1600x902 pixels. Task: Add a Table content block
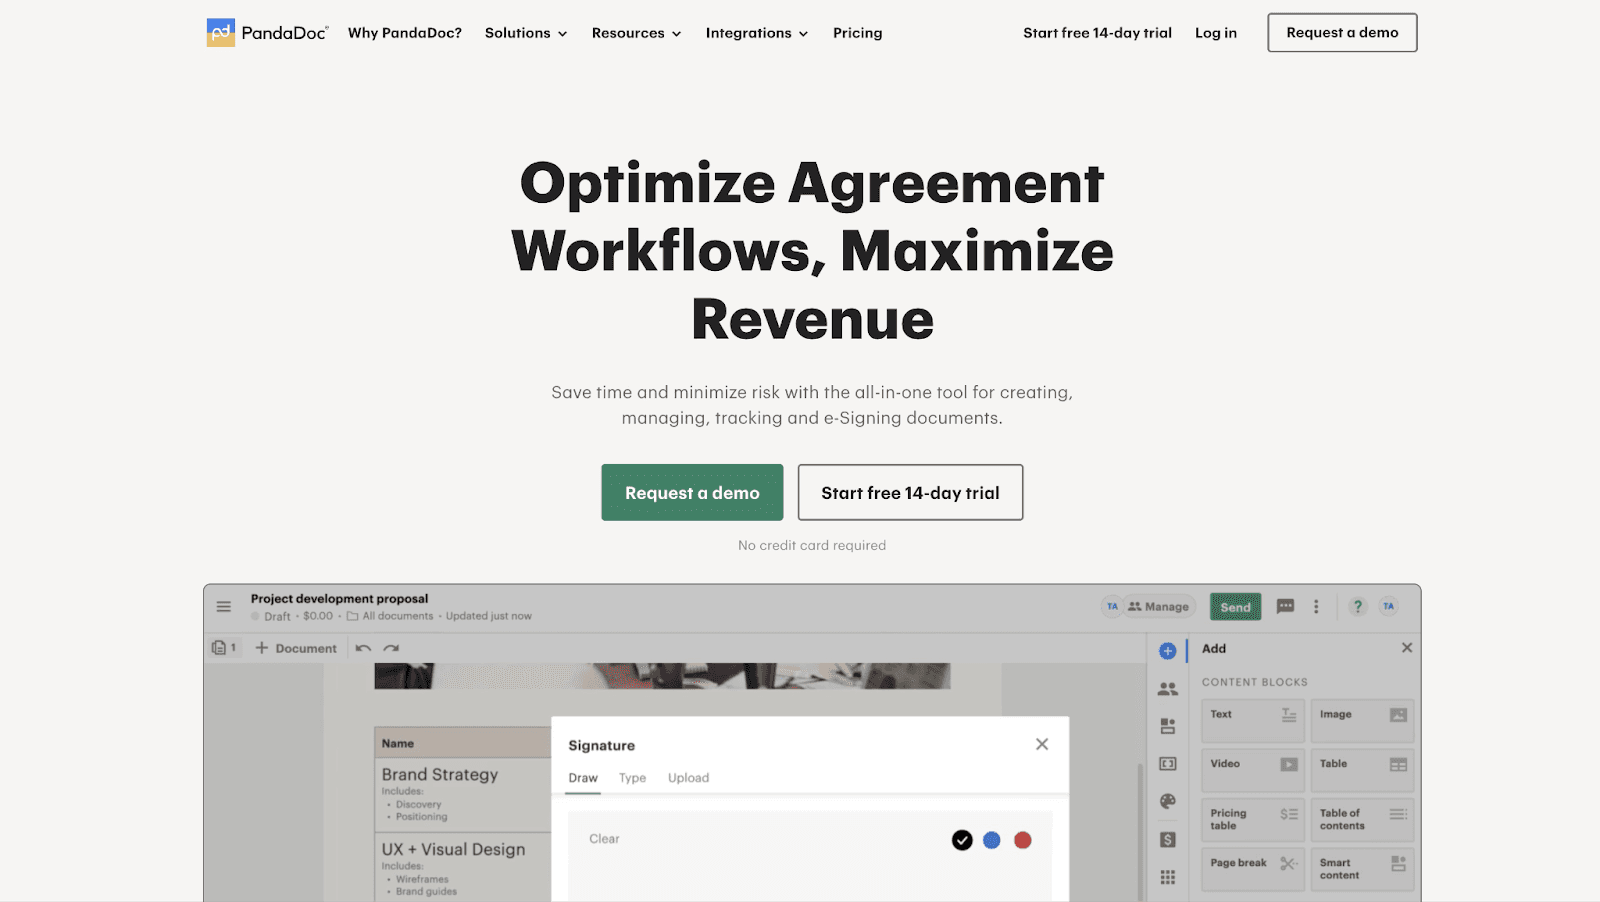(1362, 770)
